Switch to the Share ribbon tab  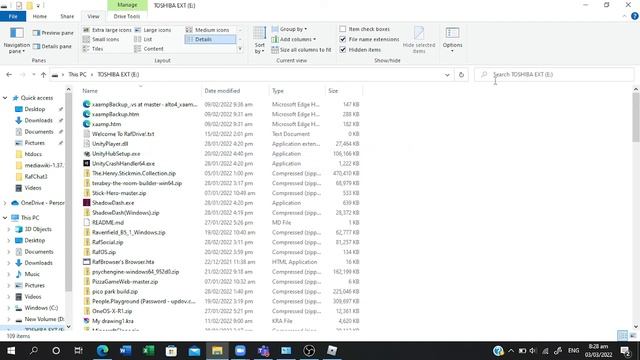click(x=67, y=16)
